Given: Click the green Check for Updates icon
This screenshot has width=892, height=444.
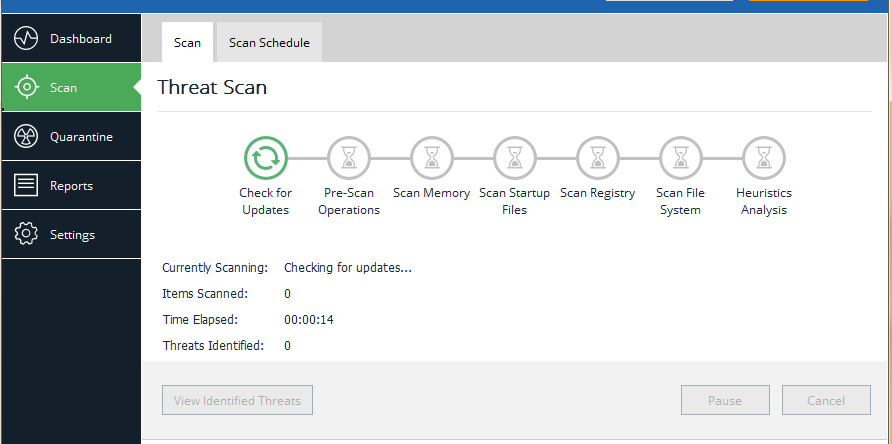Looking at the screenshot, I should point(266,158).
